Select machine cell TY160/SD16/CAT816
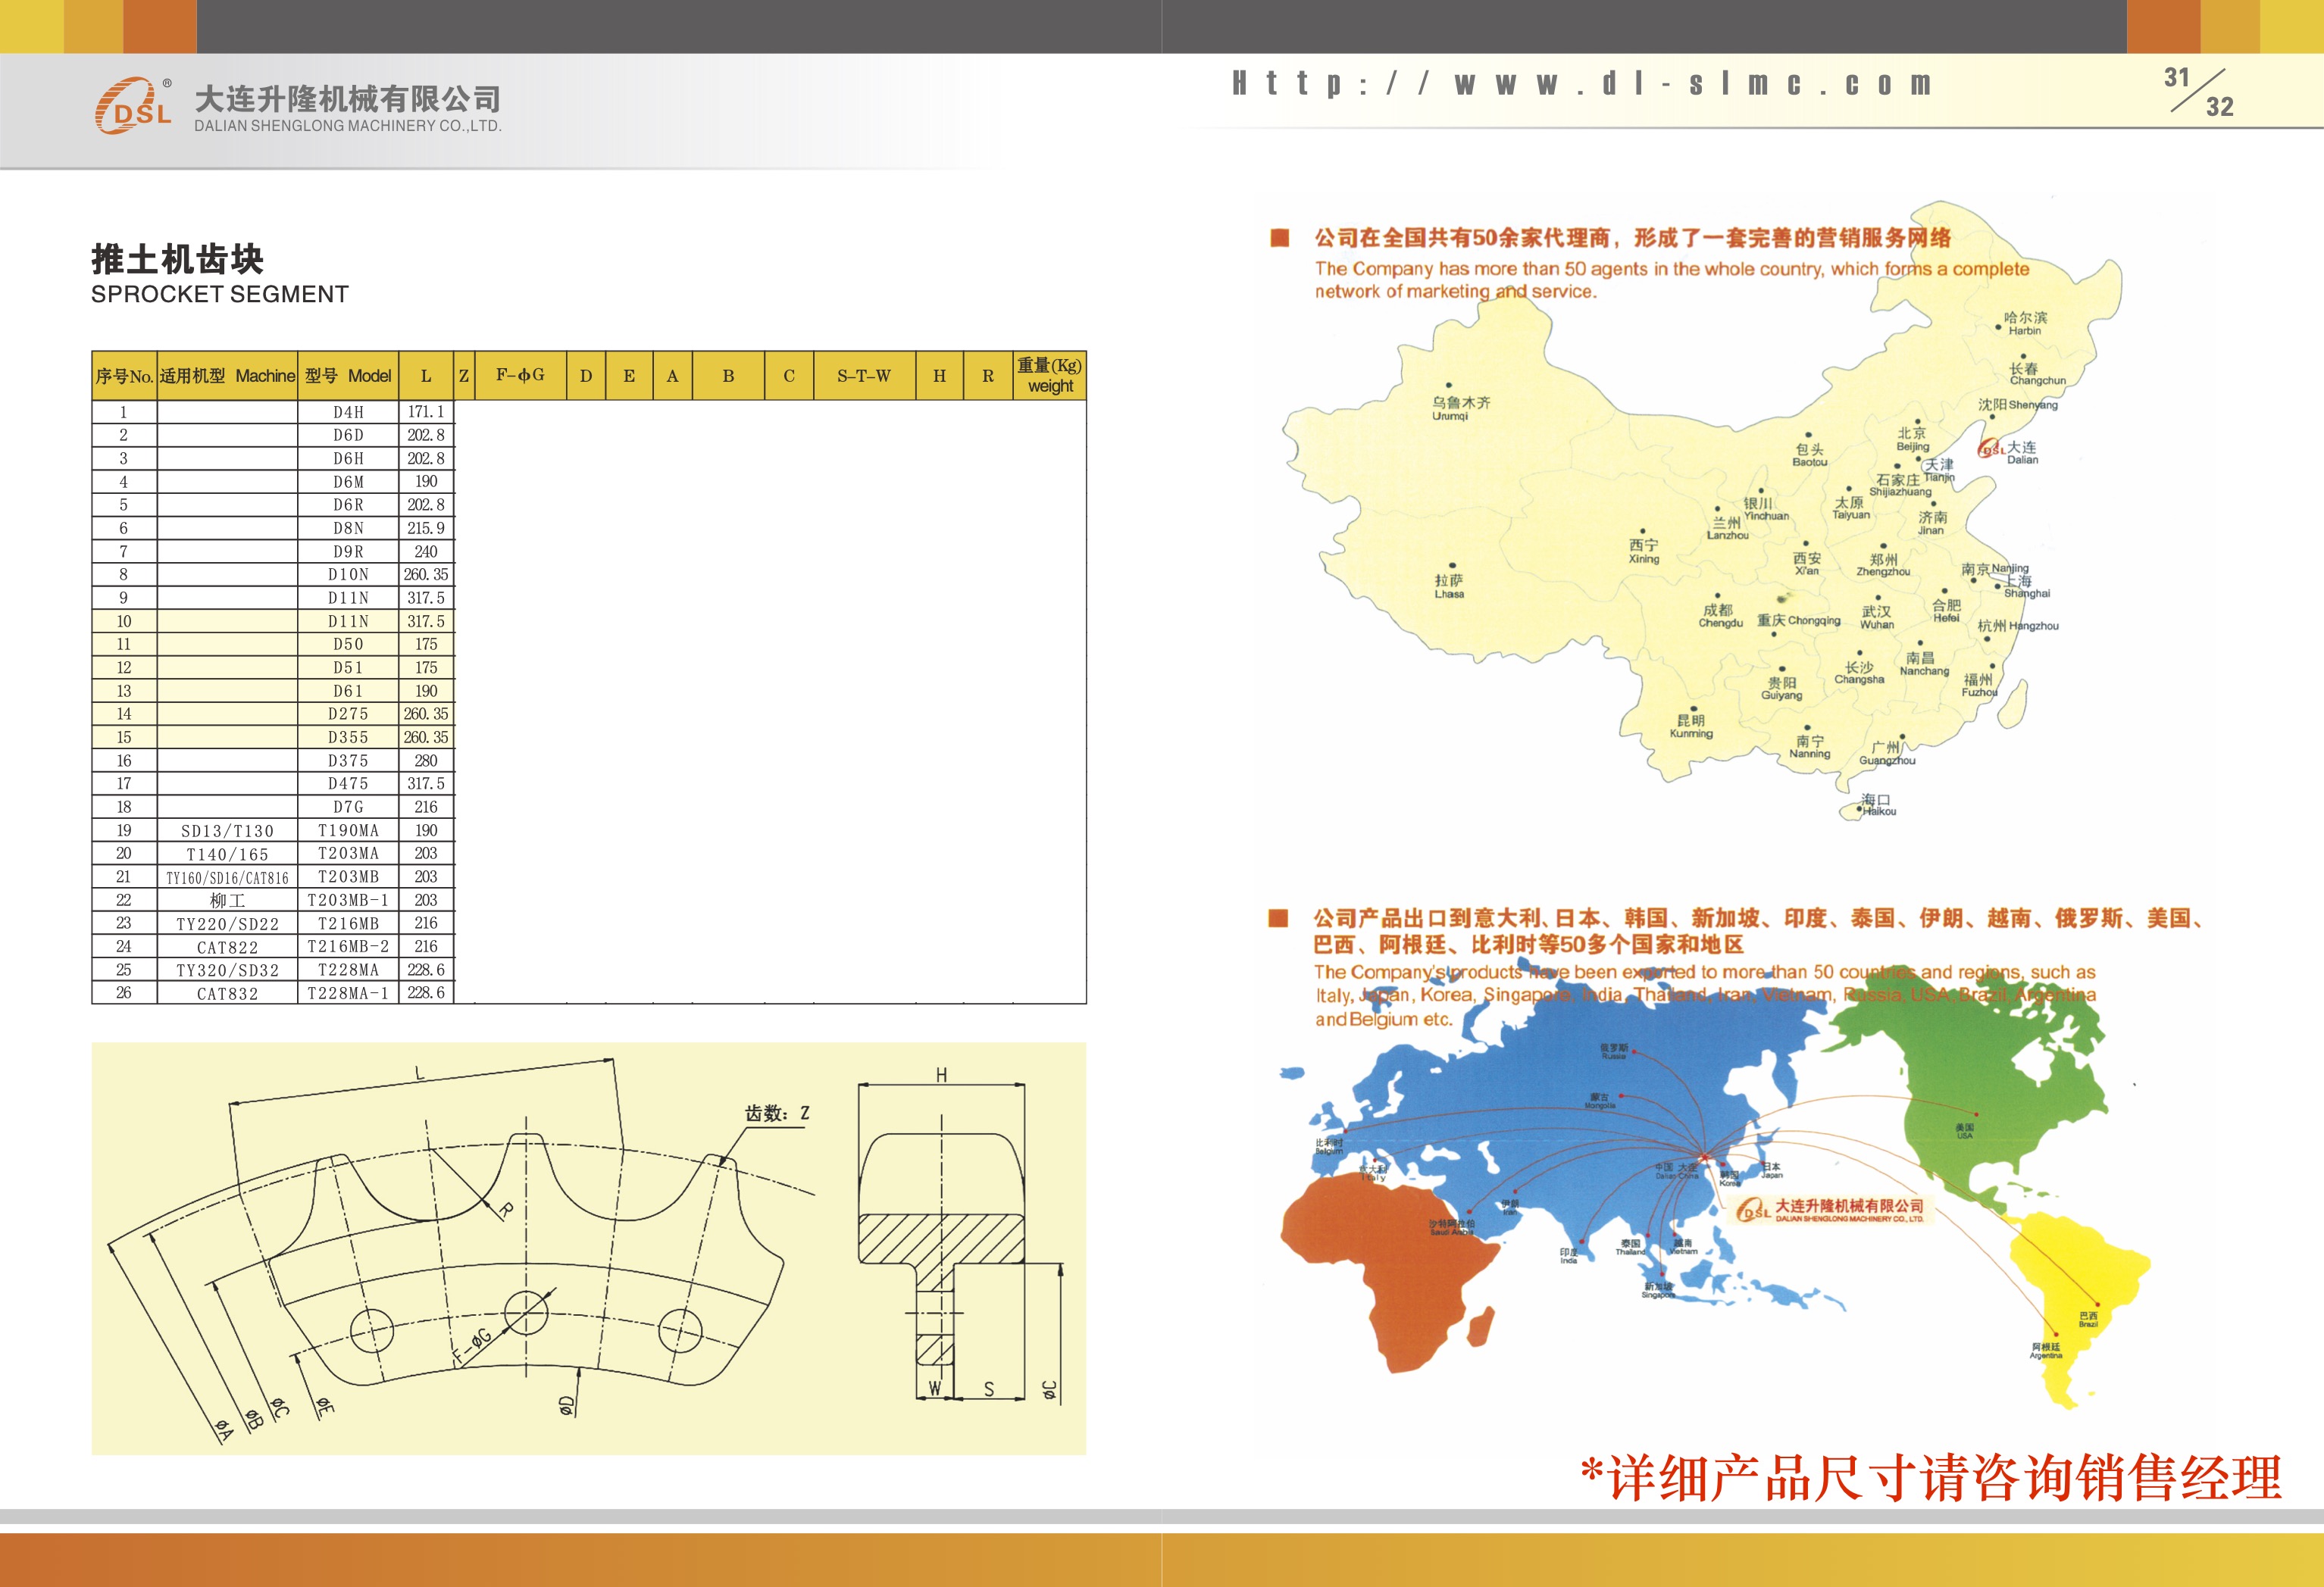The image size is (2324, 1587). [228, 877]
